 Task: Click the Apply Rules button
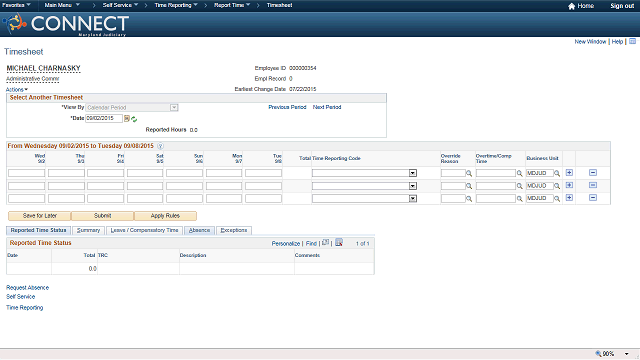point(165,216)
